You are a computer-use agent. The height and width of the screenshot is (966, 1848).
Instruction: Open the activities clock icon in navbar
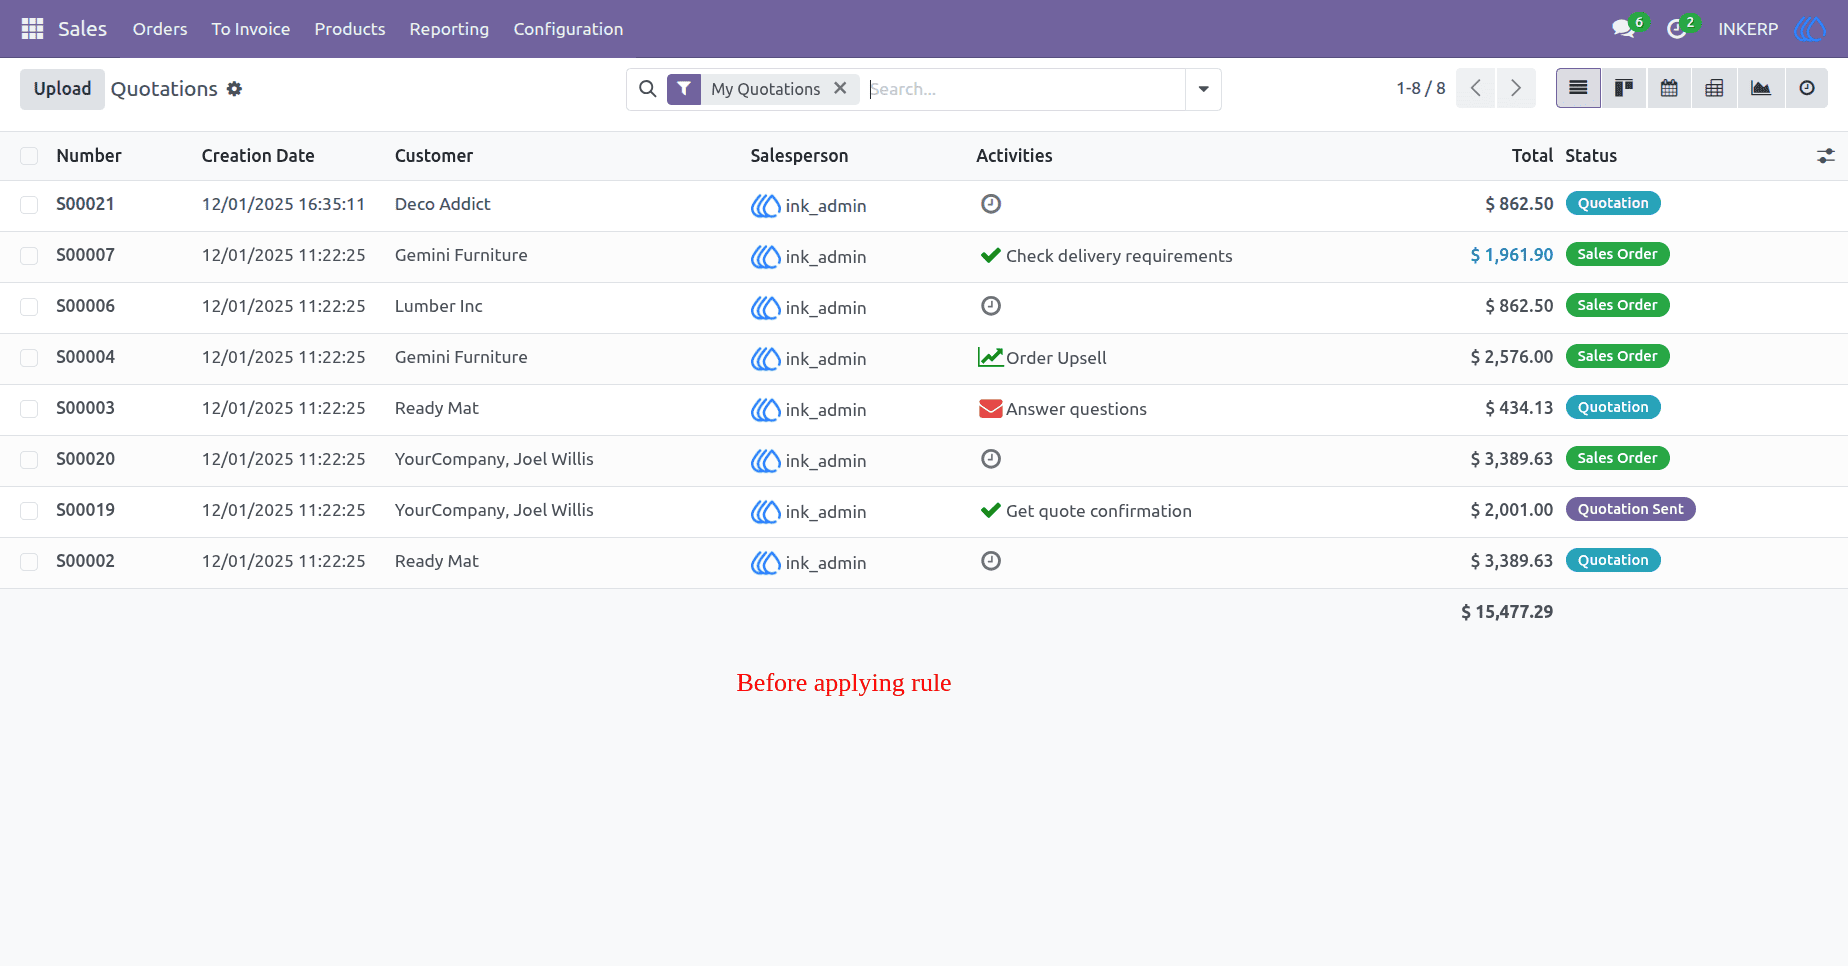coord(1677,29)
